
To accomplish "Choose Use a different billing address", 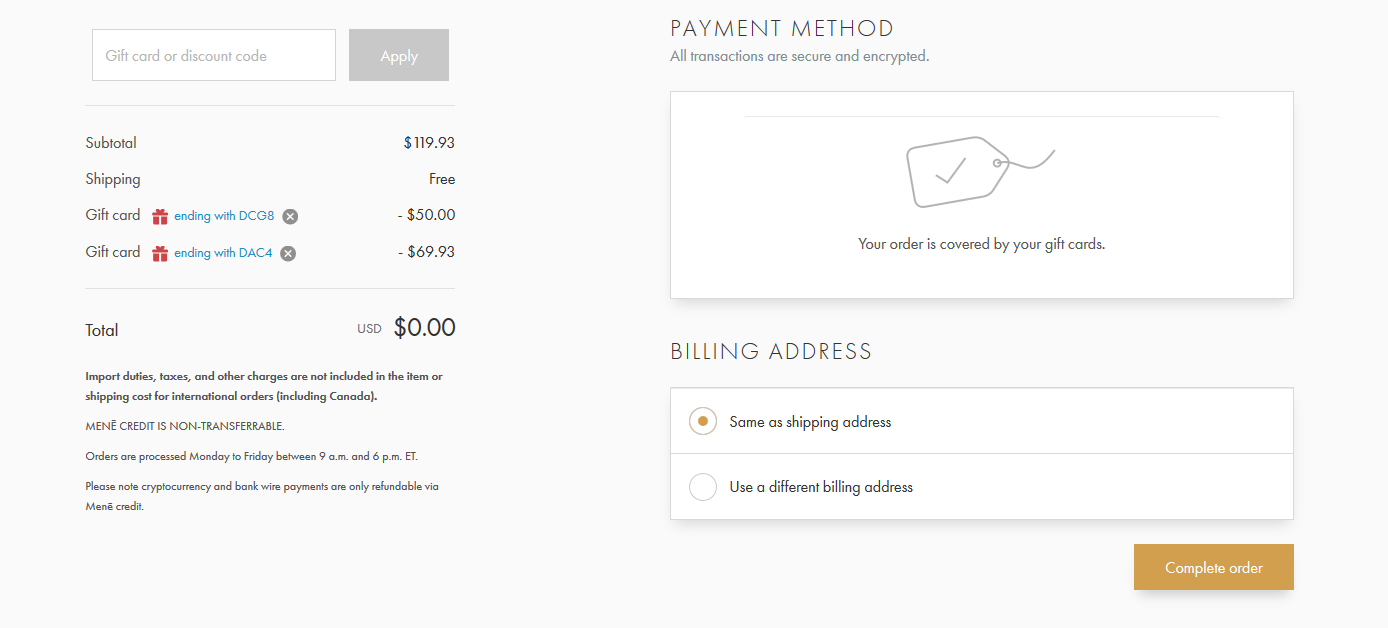I will pos(703,487).
